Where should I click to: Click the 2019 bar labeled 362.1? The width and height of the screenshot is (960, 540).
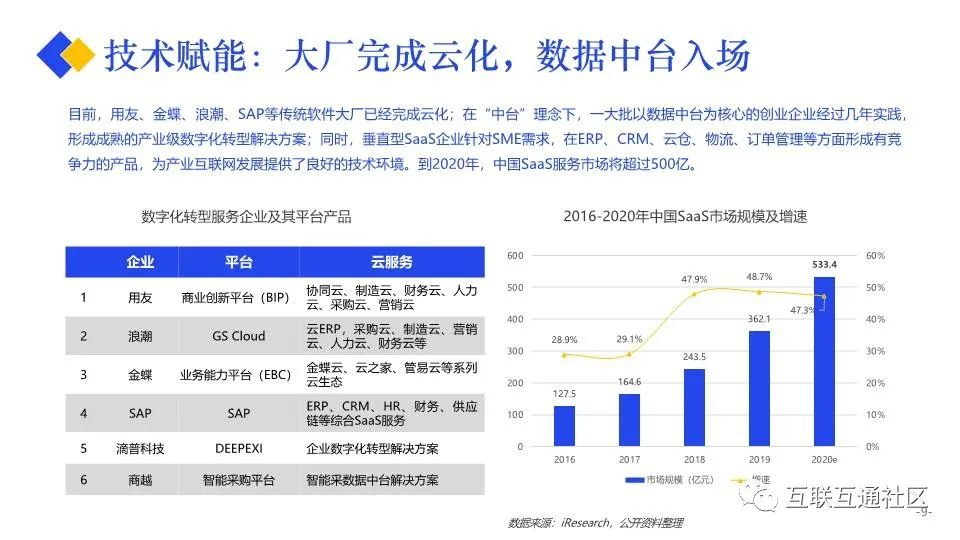coord(759,388)
